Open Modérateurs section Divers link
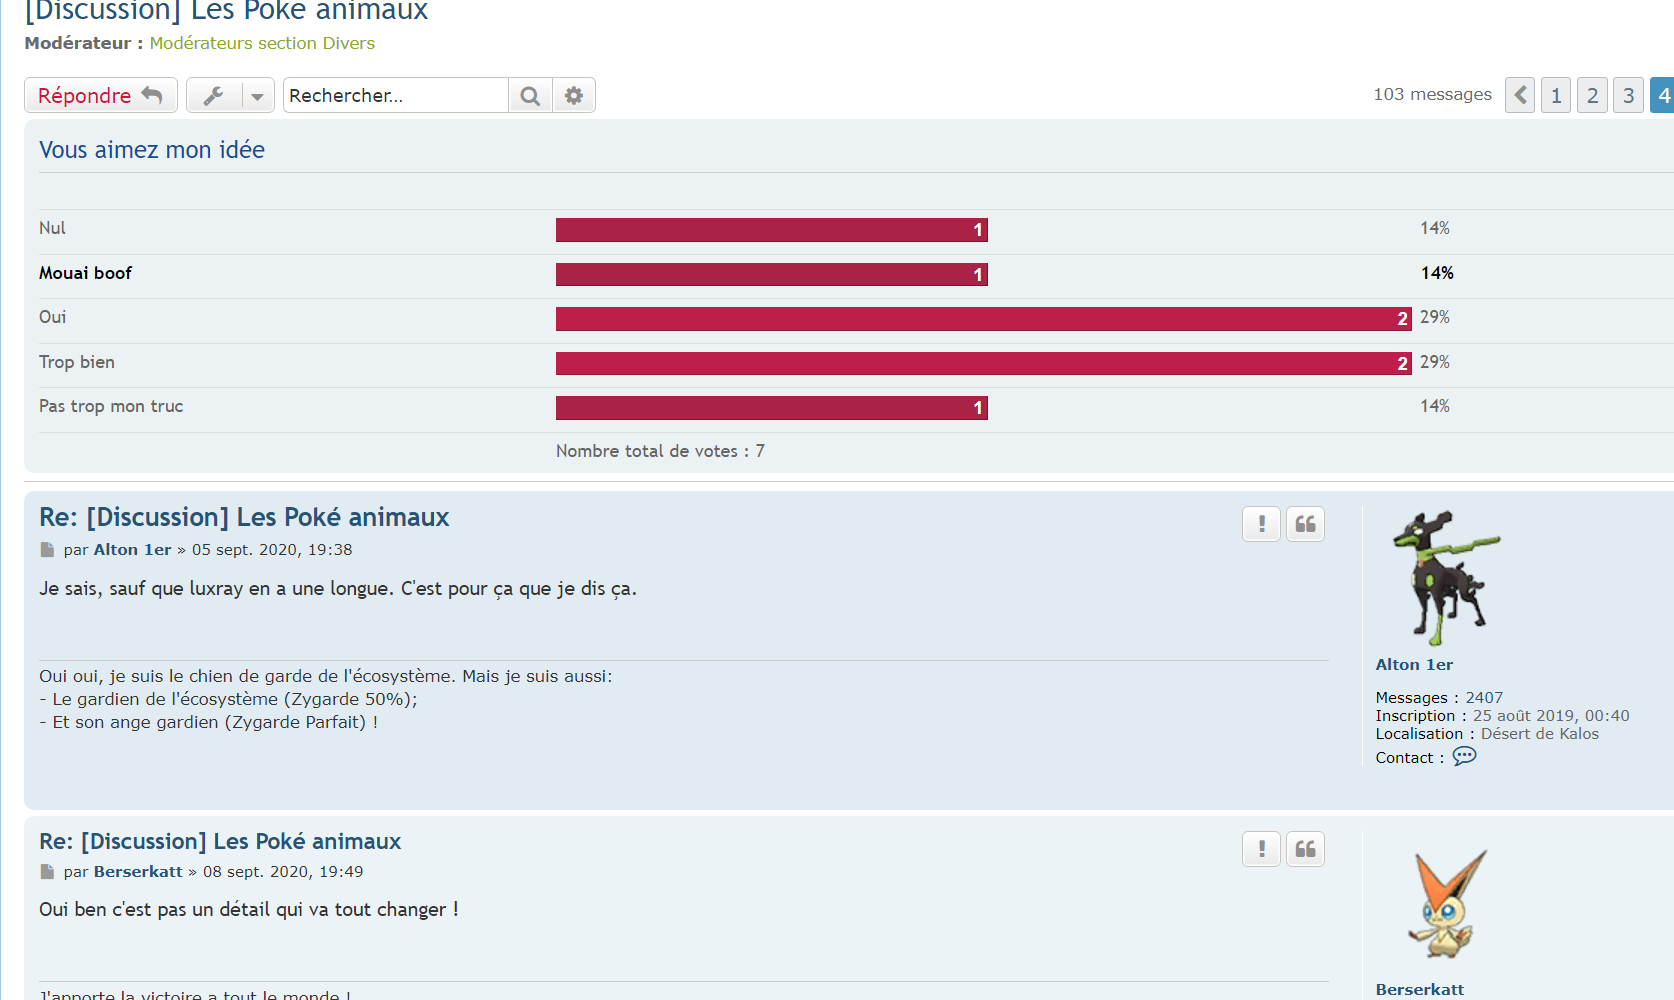Screen dimensions: 1674x1000 tap(262, 43)
